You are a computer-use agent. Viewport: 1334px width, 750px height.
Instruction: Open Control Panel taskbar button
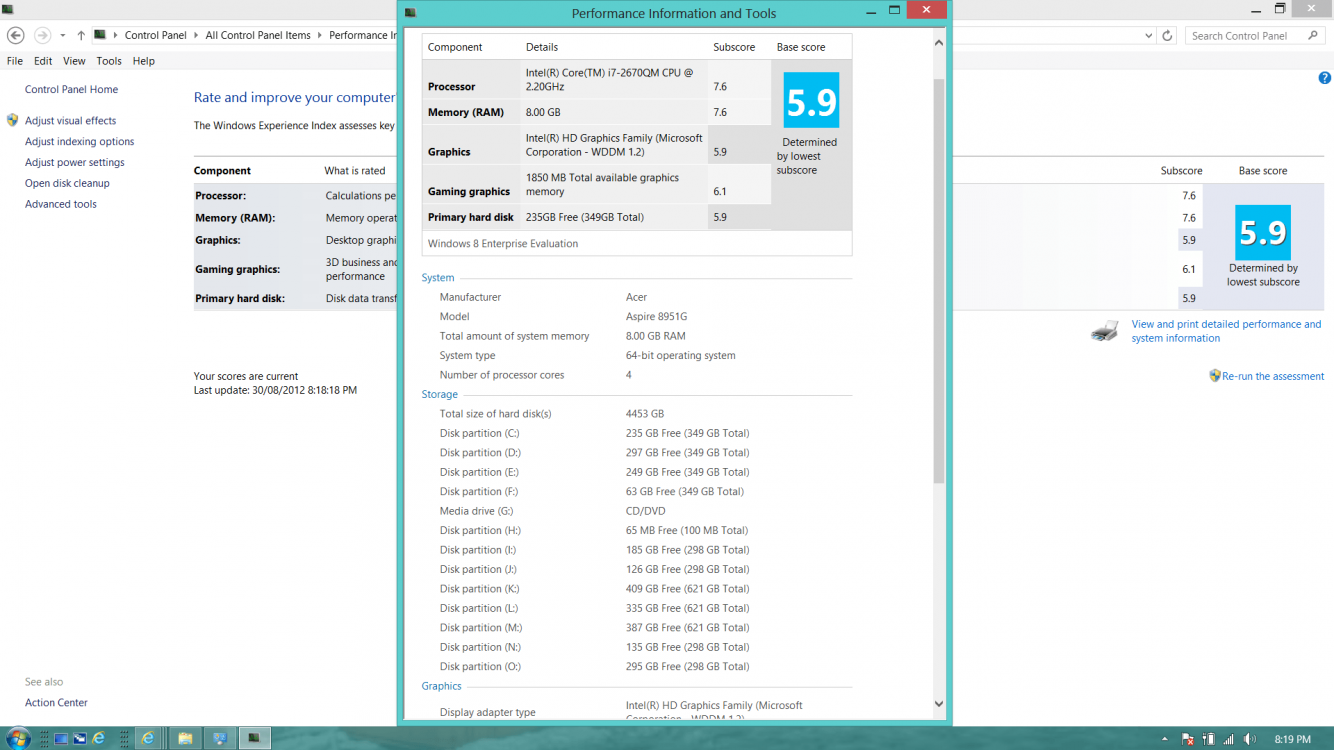(x=220, y=738)
